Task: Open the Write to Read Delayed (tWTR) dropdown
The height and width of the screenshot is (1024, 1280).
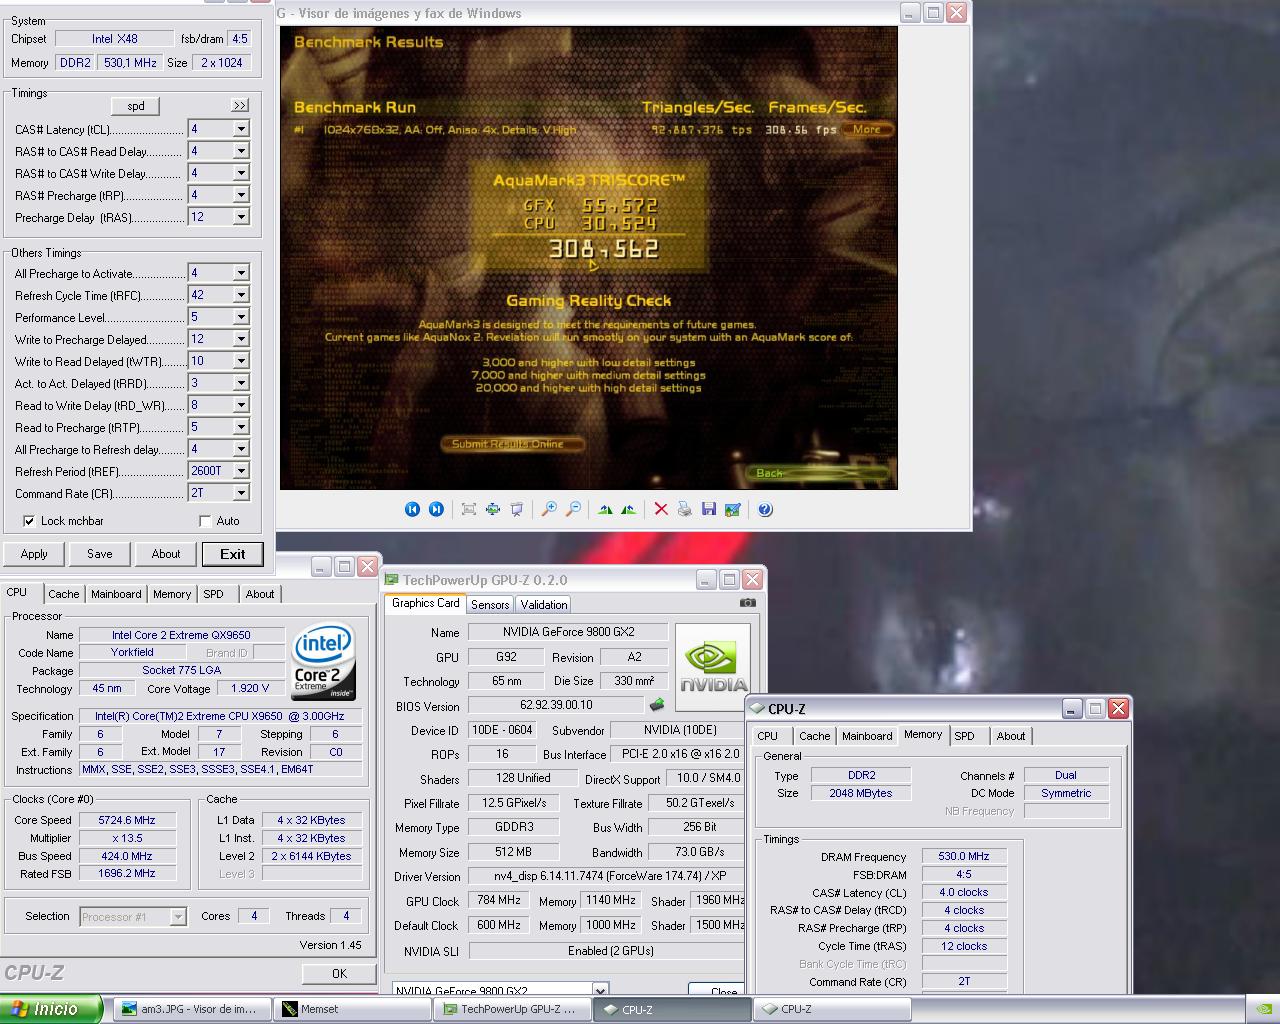Action: point(241,361)
